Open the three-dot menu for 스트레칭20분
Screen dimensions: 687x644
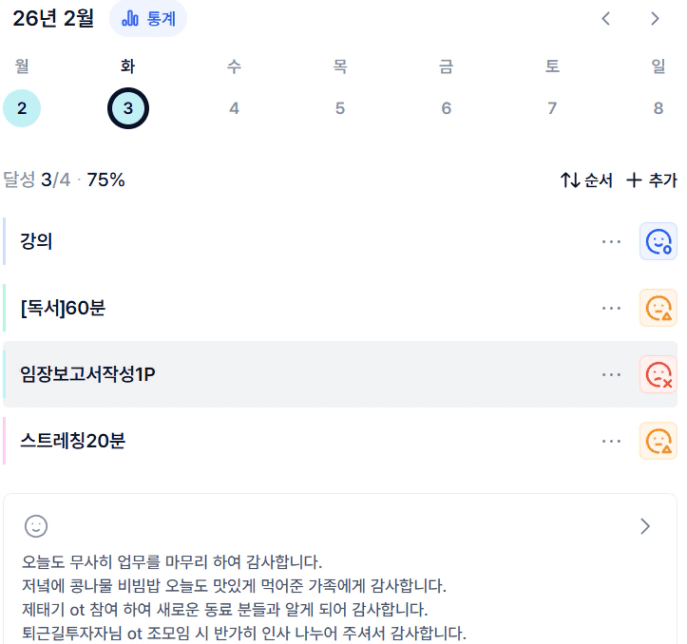pos(611,440)
